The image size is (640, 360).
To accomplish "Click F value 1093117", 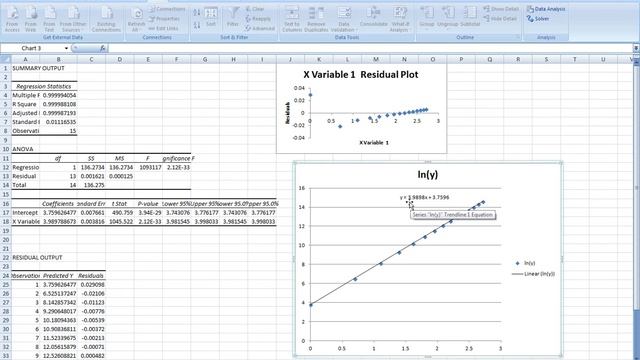I will click(x=148, y=167).
